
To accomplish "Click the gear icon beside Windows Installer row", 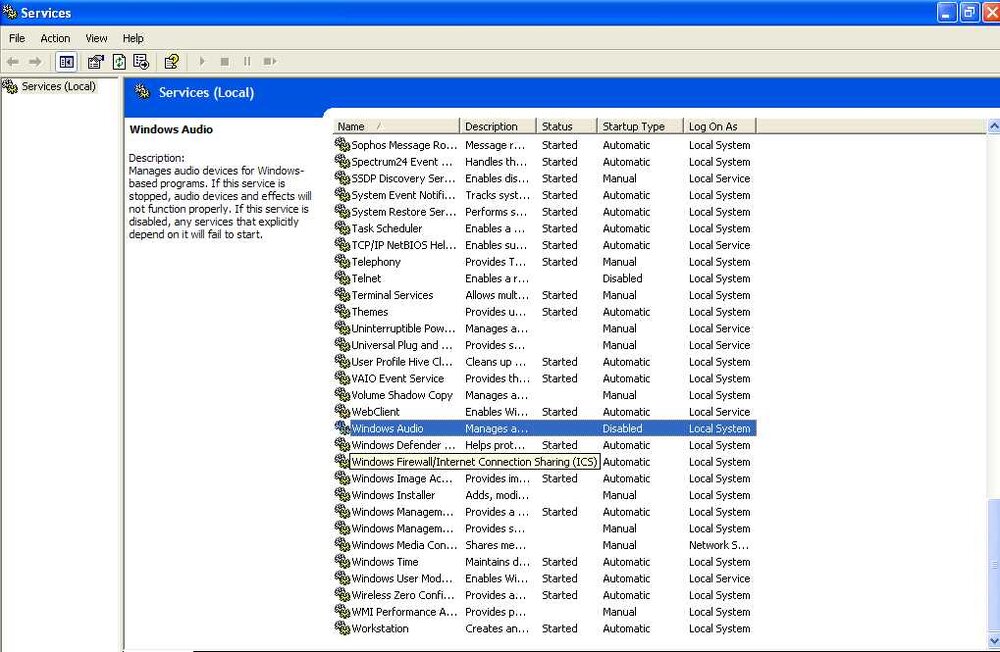I will [x=342, y=494].
